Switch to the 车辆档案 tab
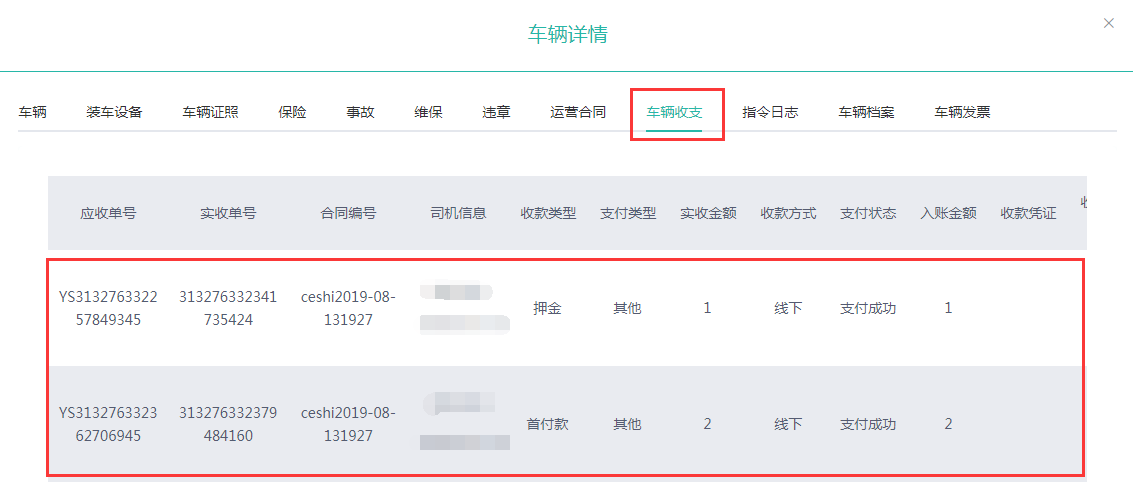 click(x=866, y=112)
